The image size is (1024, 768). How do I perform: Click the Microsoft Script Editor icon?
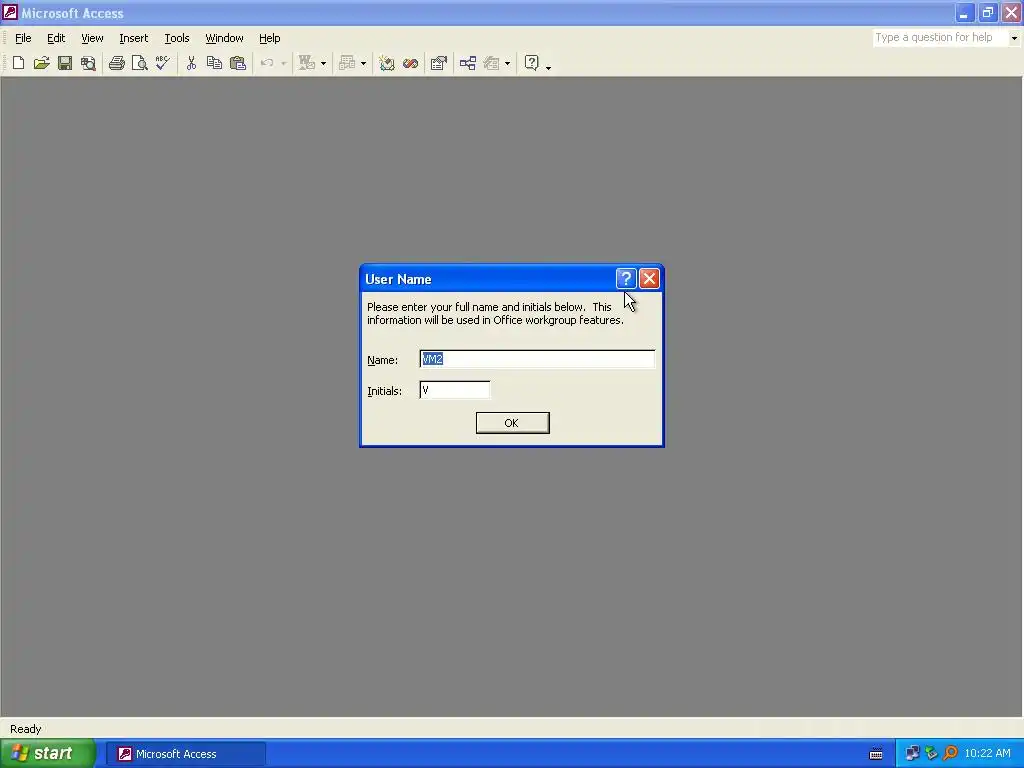coord(410,63)
